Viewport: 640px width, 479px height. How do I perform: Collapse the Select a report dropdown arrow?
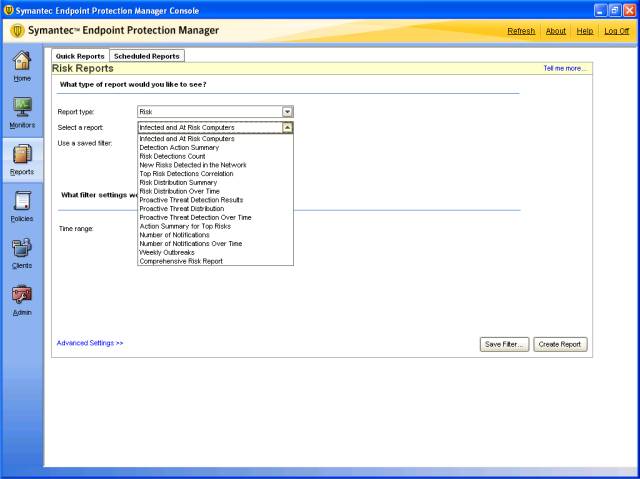[x=287, y=128]
